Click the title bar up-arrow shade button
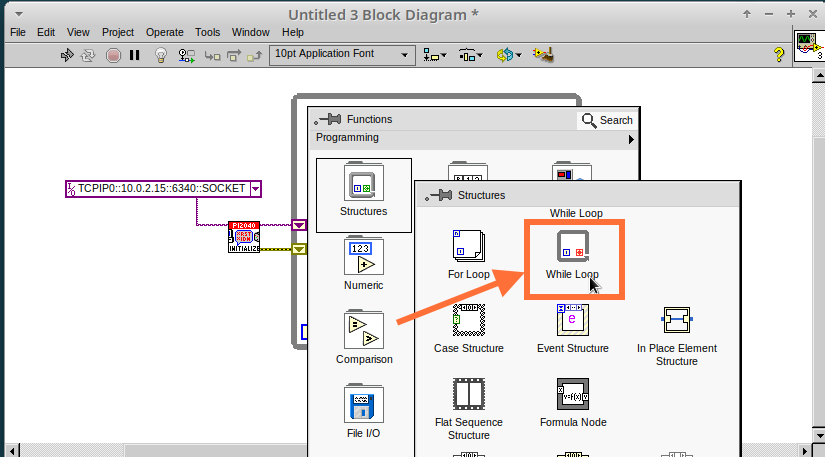The height and width of the screenshot is (457, 825). (747, 14)
